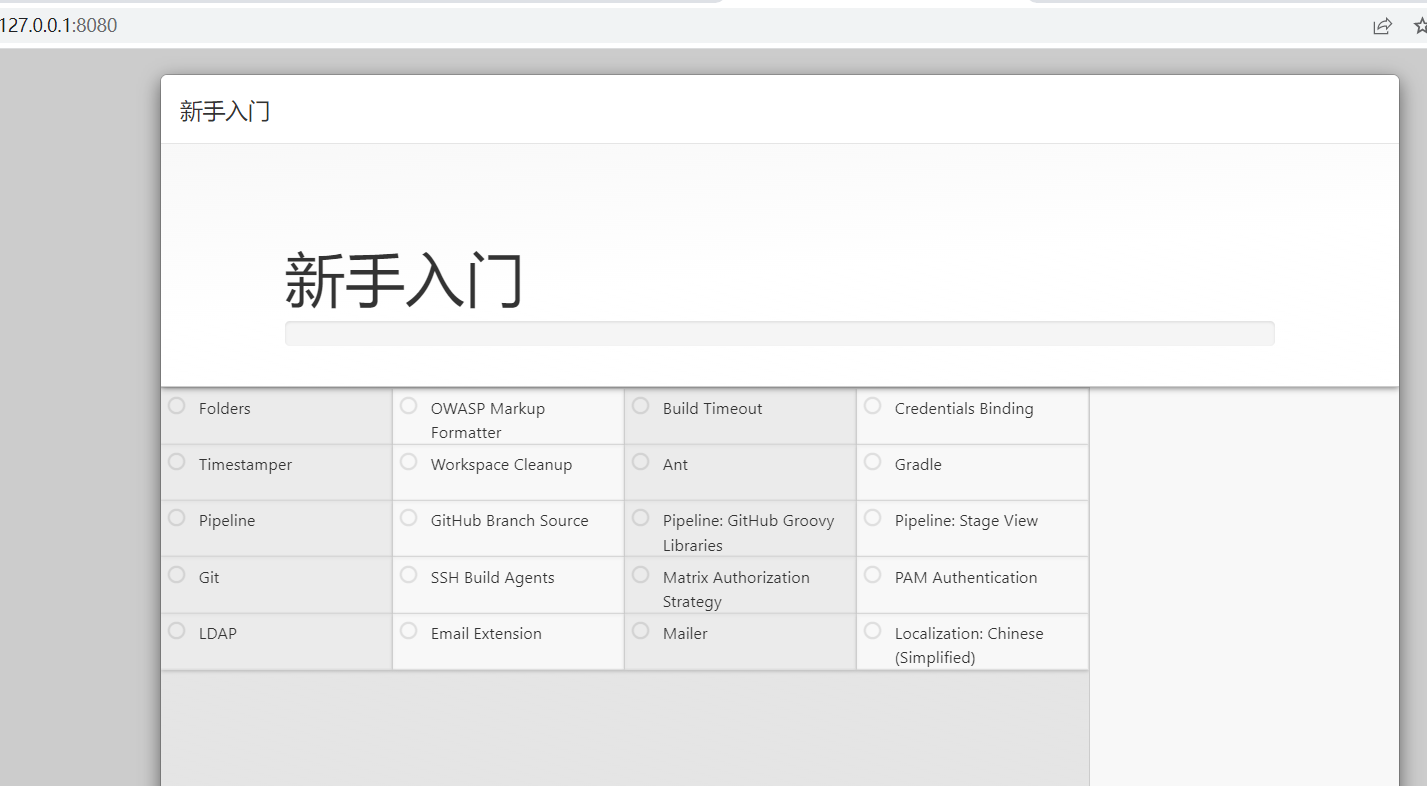Image resolution: width=1427 pixels, height=786 pixels.
Task: Click the Folders plugin name
Action: [x=225, y=408]
